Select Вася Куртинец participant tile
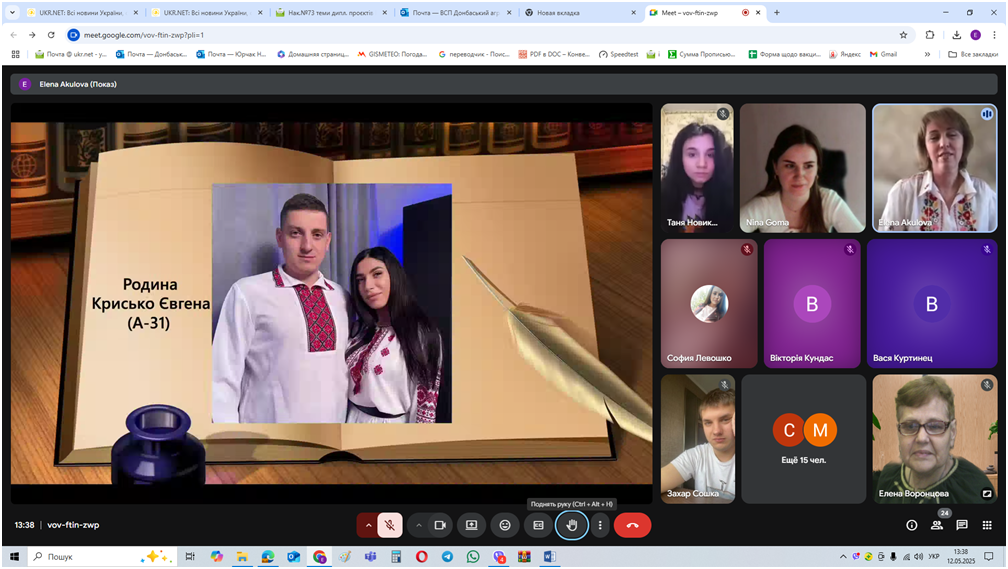The width and height of the screenshot is (1008, 569). click(x=932, y=303)
